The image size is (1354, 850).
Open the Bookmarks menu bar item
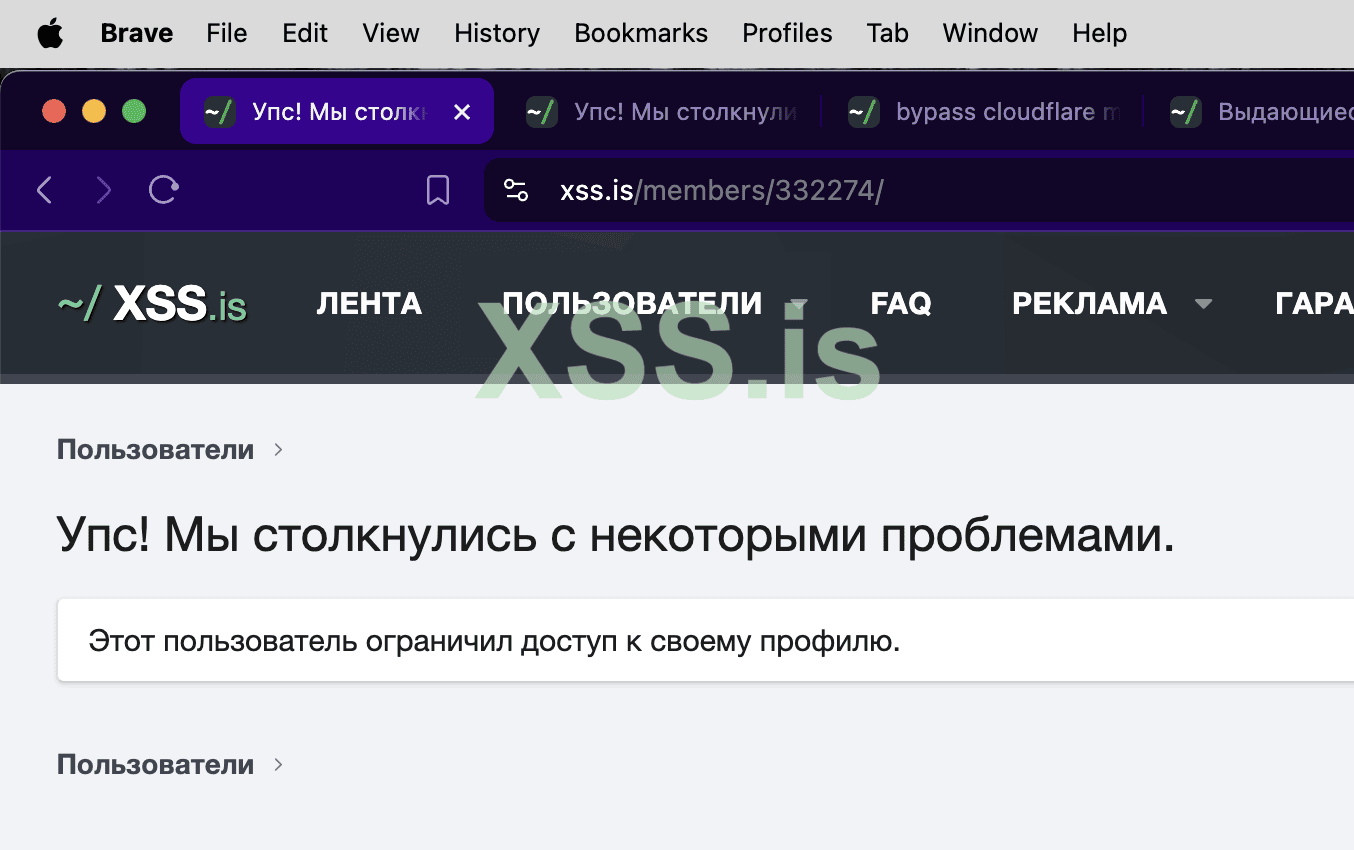point(640,33)
